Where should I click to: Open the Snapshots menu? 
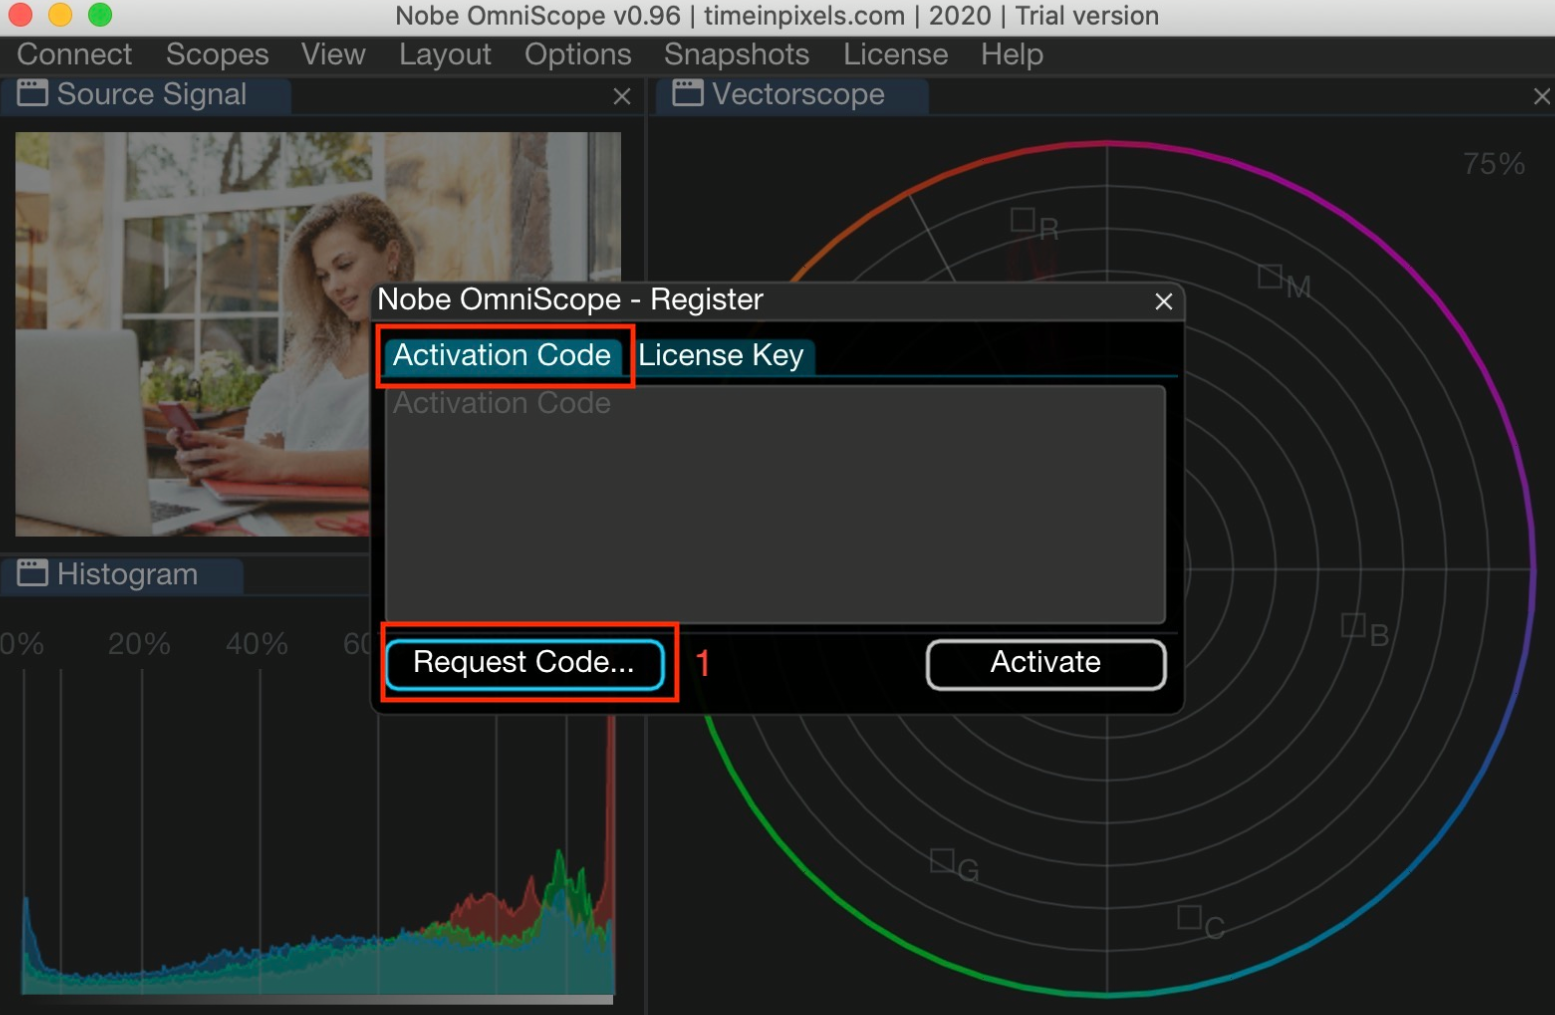(x=736, y=54)
